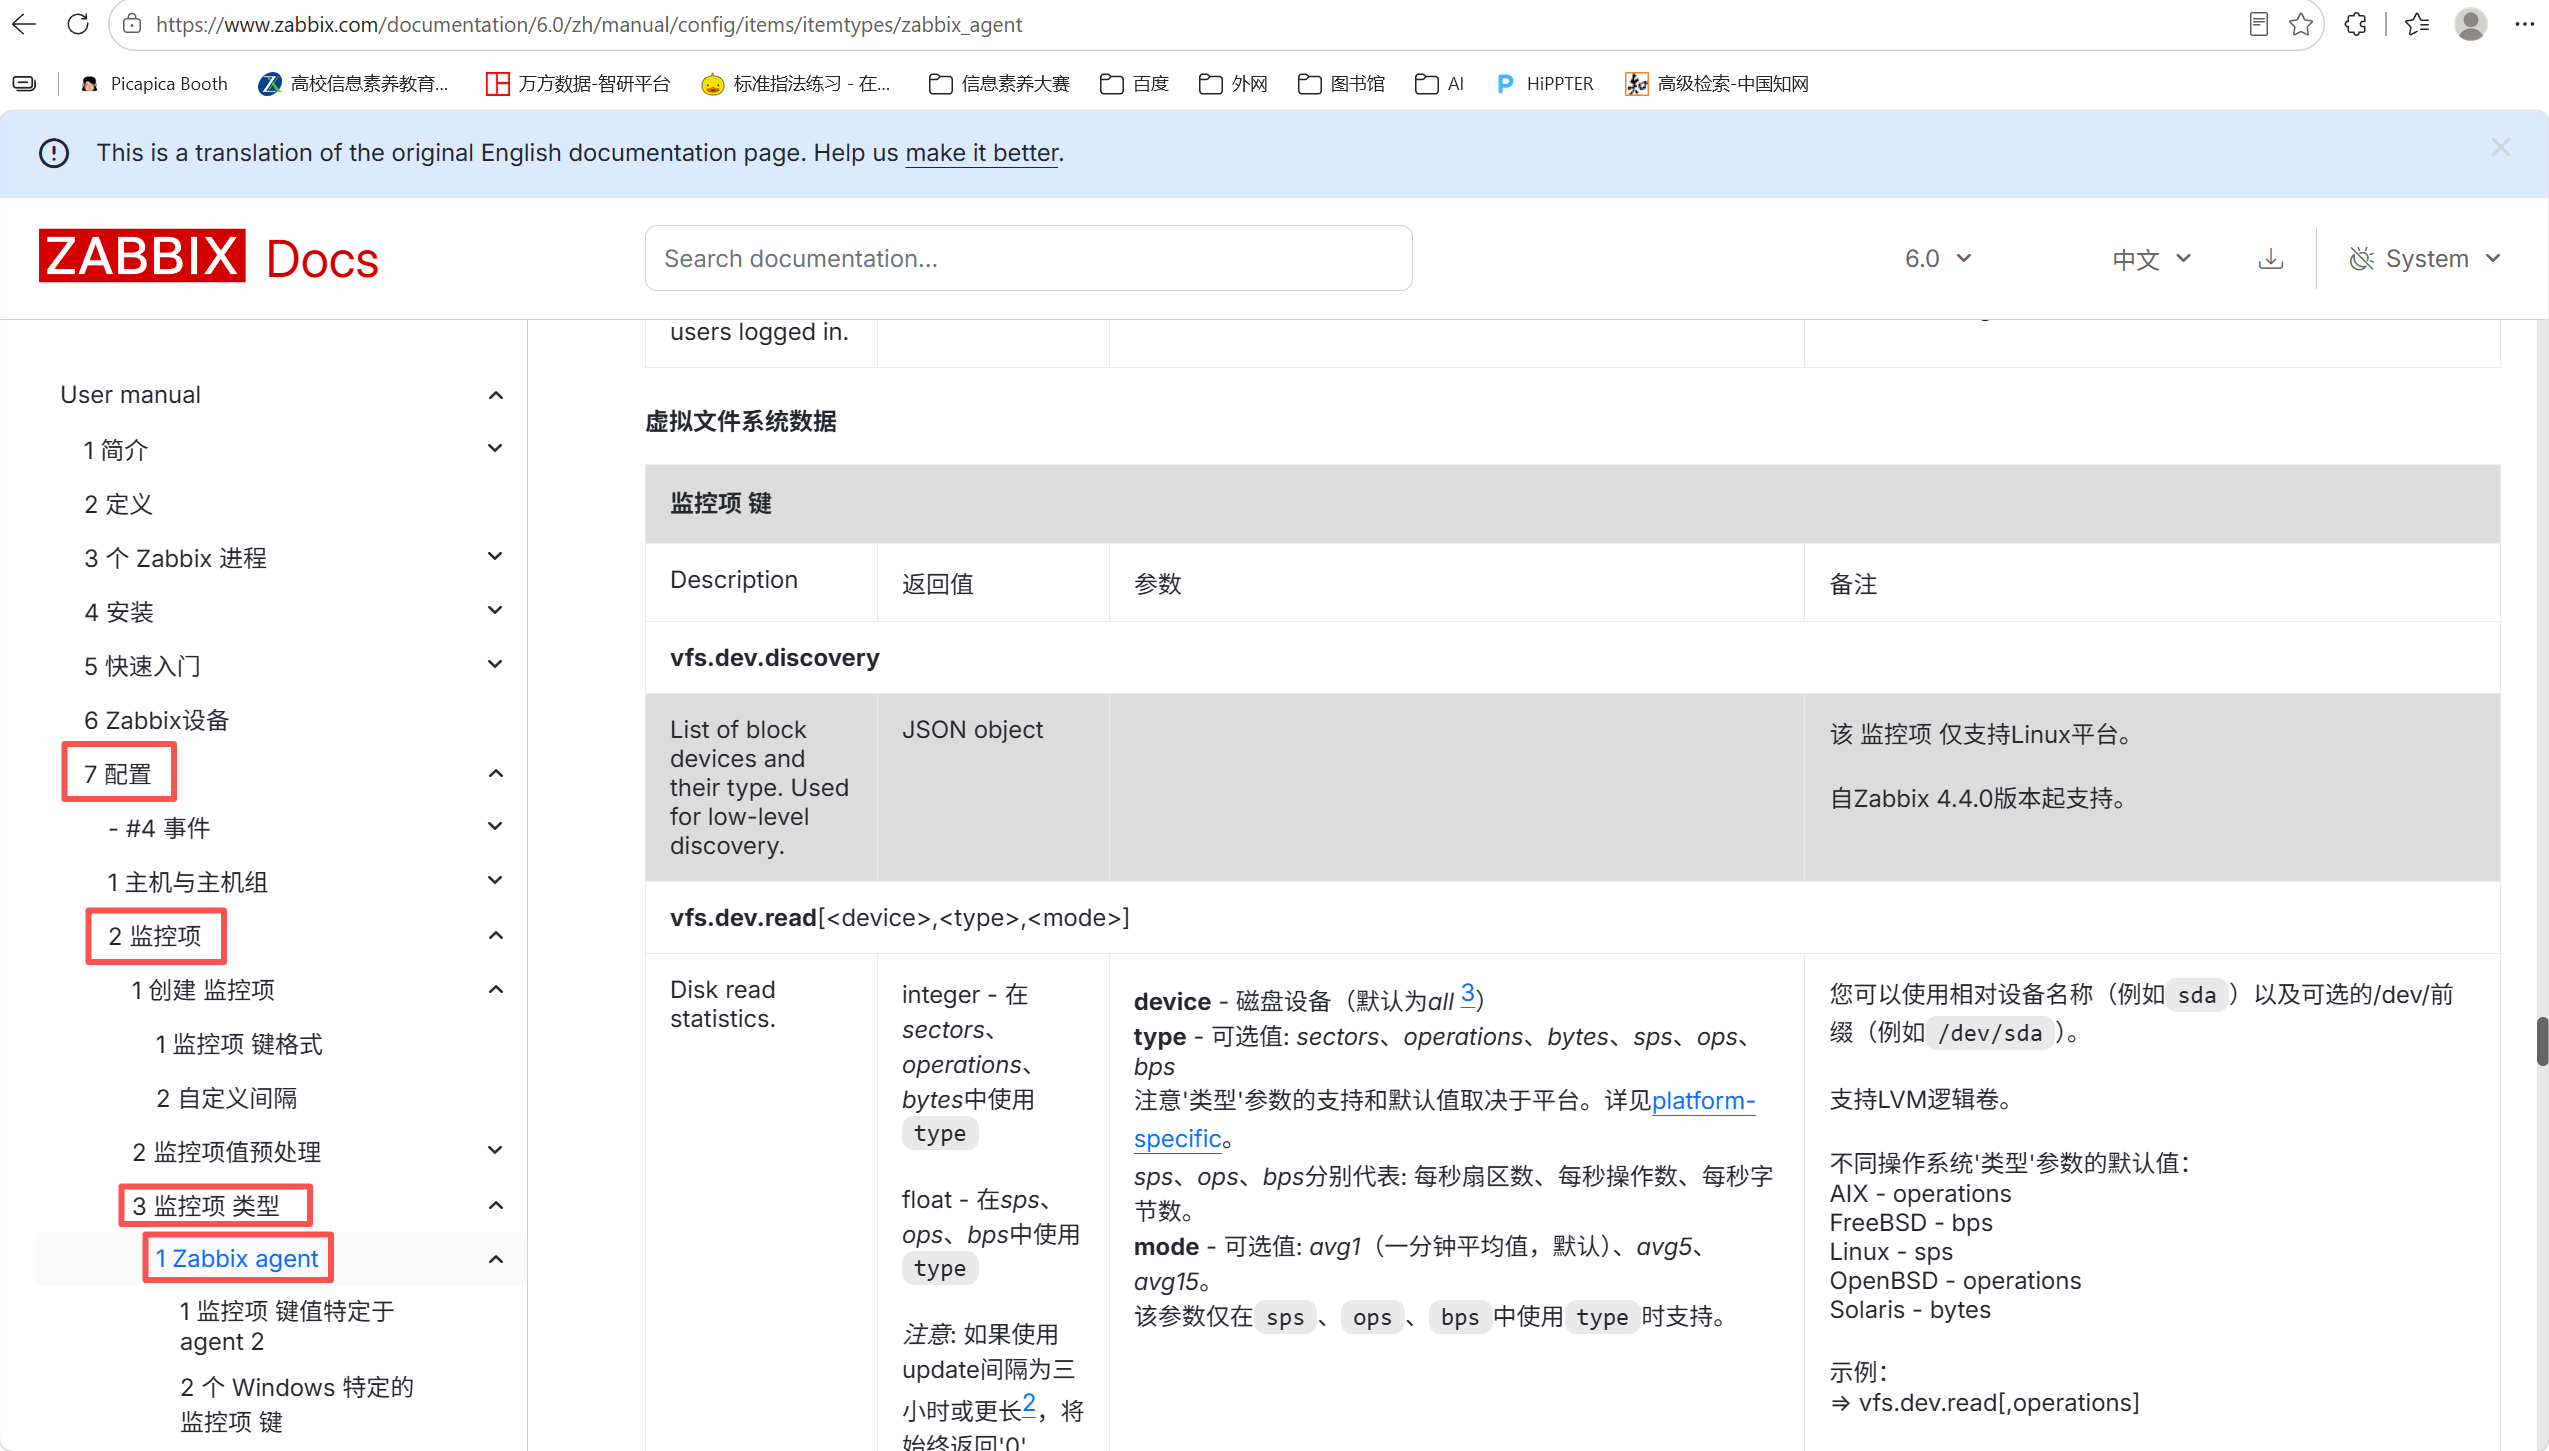Click the page vertical scrollbar thumb
The height and width of the screenshot is (1451, 2549).
coord(2541,1041)
